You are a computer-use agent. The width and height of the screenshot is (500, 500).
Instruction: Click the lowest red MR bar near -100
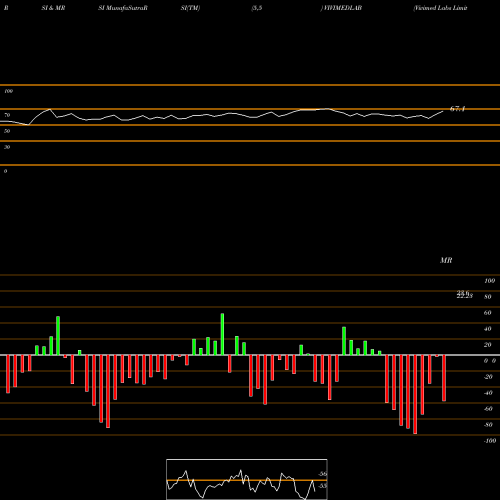[415, 394]
